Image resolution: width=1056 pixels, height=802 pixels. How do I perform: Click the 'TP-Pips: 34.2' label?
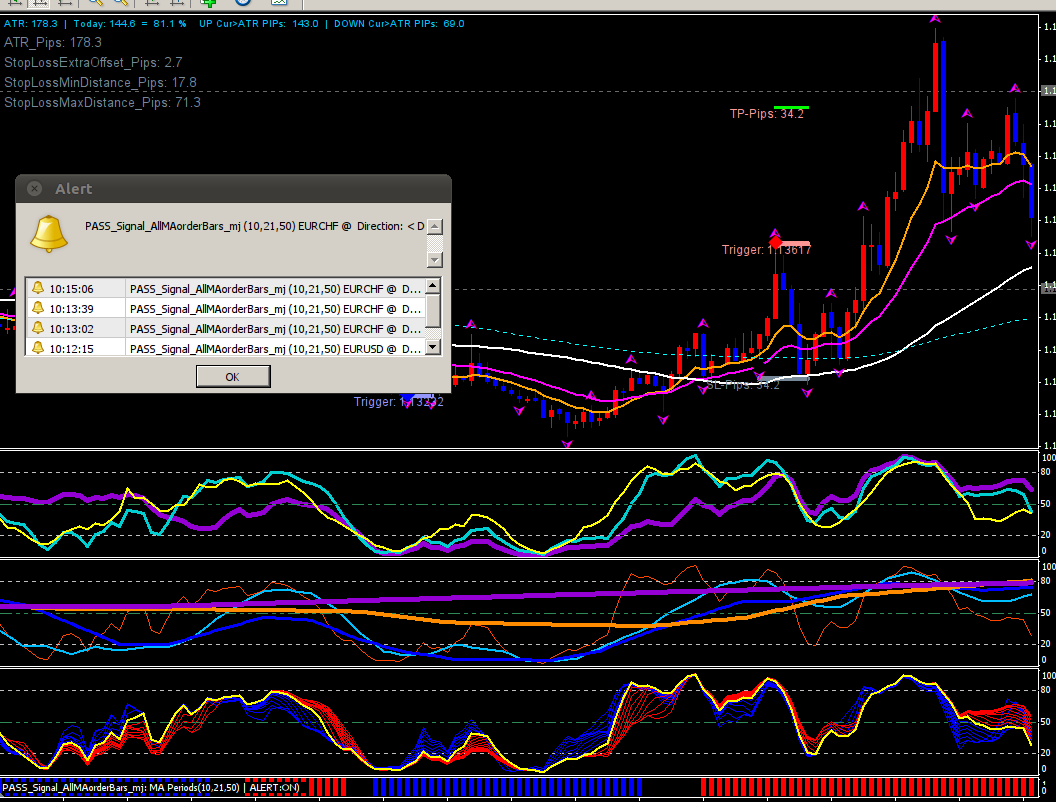click(766, 114)
